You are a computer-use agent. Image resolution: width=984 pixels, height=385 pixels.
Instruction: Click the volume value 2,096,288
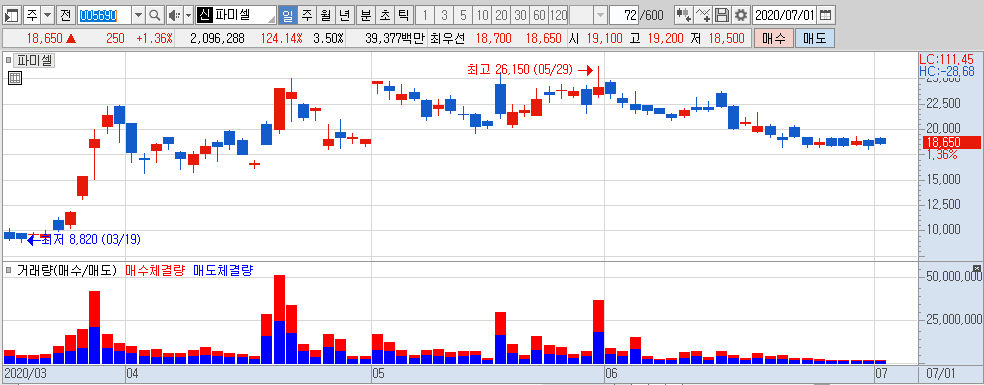[x=217, y=38]
